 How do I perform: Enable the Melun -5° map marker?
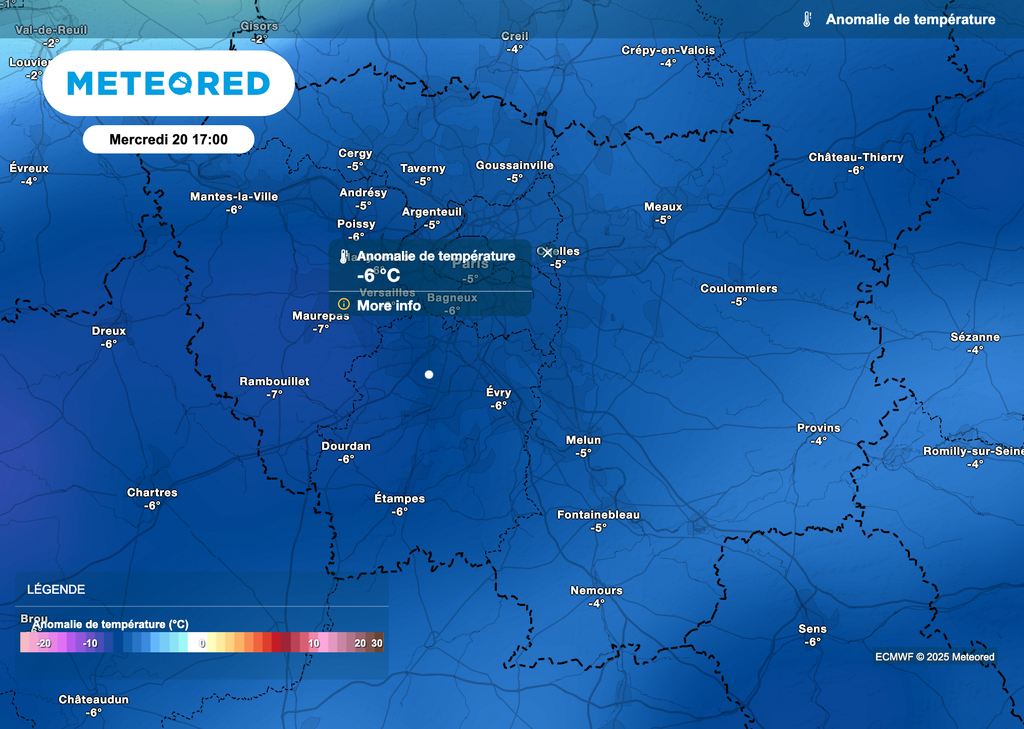(x=582, y=445)
